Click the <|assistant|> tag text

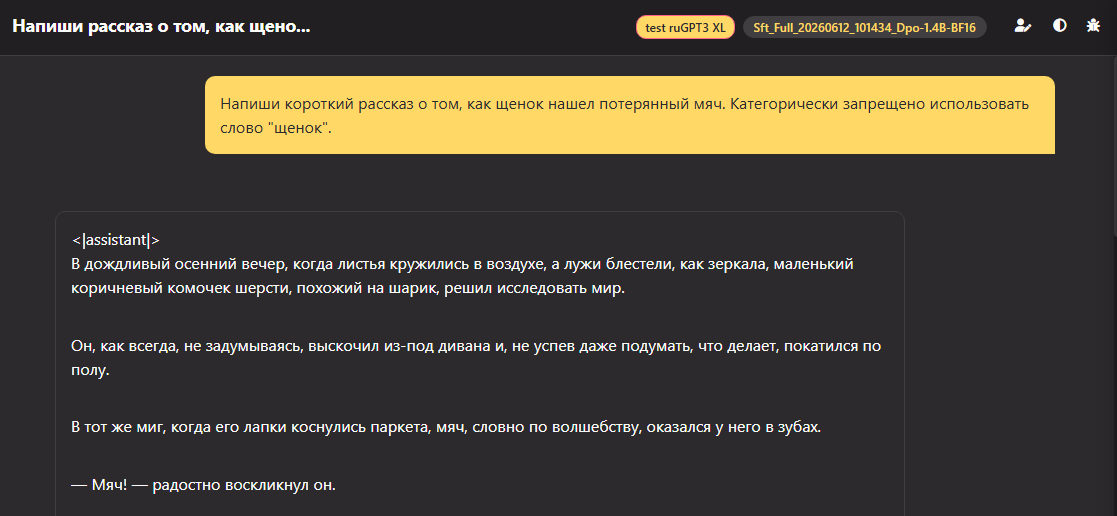click(x=115, y=240)
